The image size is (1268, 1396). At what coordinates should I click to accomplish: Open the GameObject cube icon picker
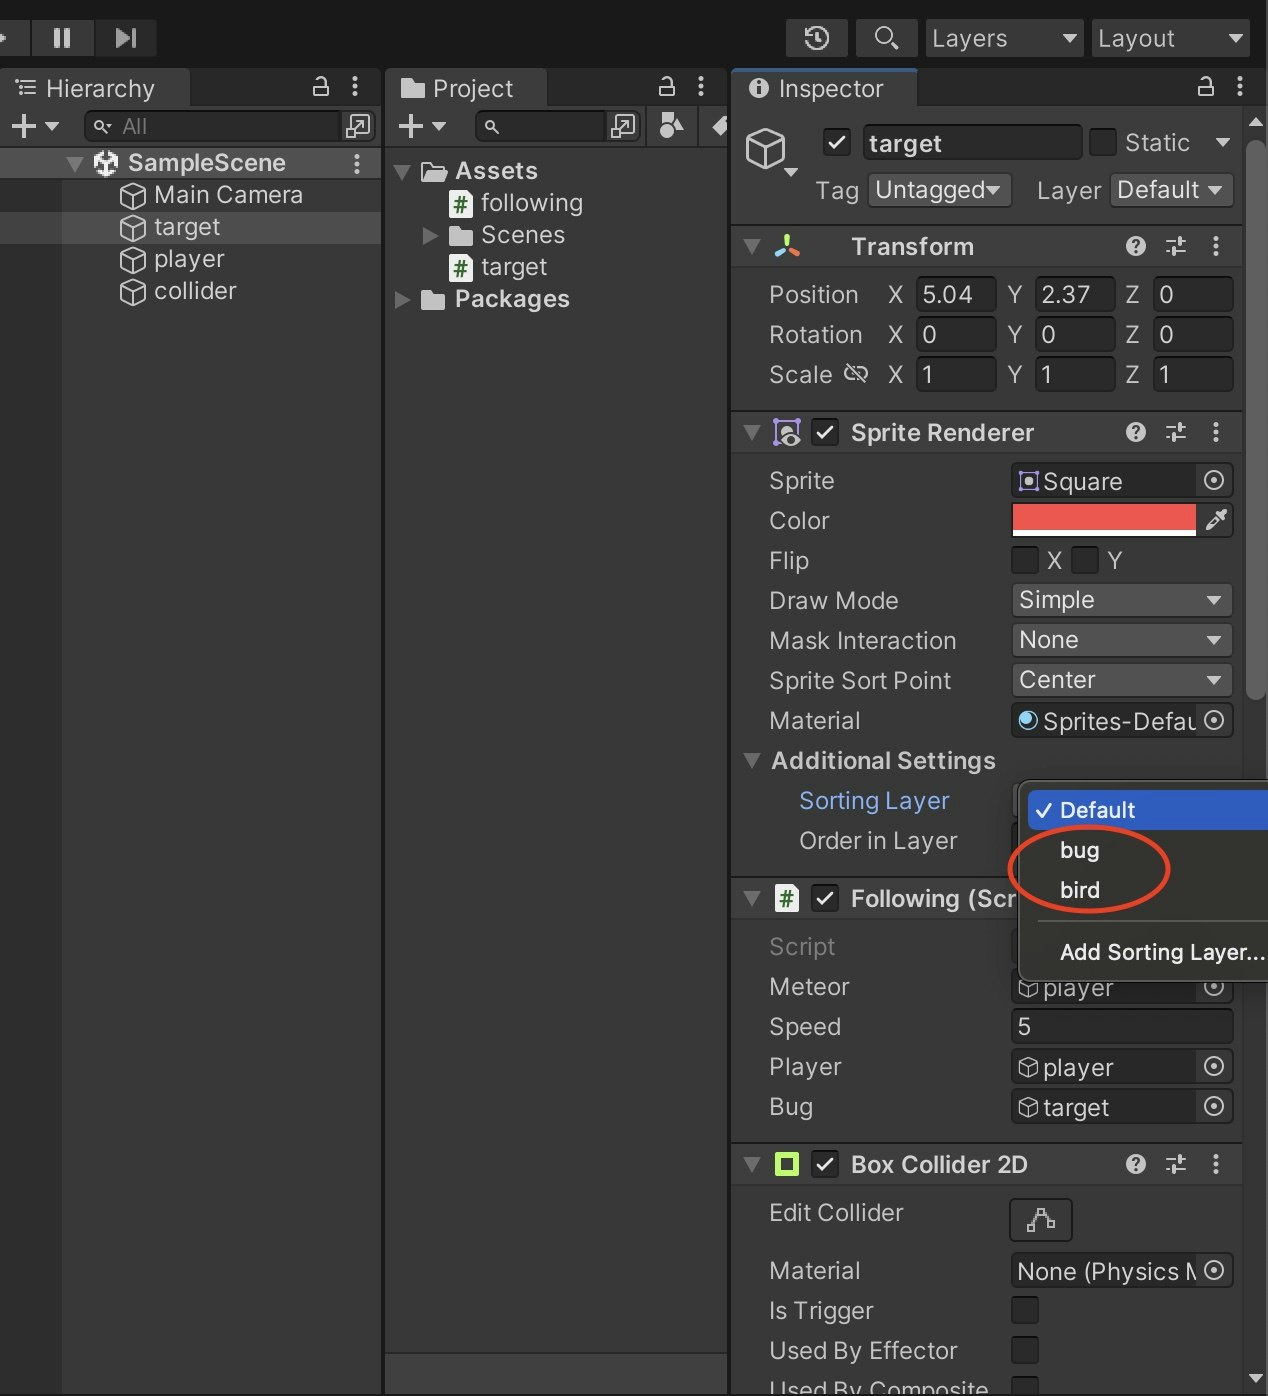click(771, 151)
